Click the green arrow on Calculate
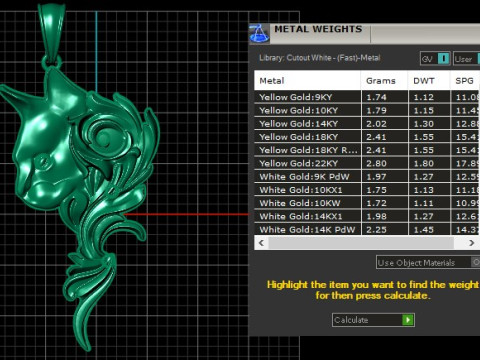Image resolution: width=480 pixels, height=360 pixels. tap(408, 320)
